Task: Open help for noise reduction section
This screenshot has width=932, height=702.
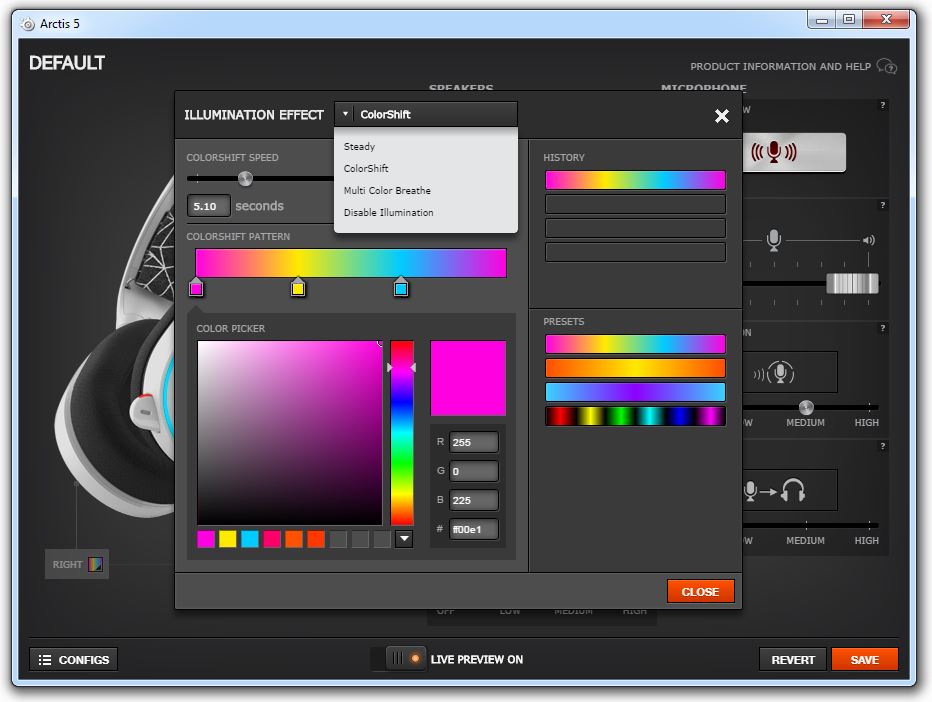Action: [883, 328]
